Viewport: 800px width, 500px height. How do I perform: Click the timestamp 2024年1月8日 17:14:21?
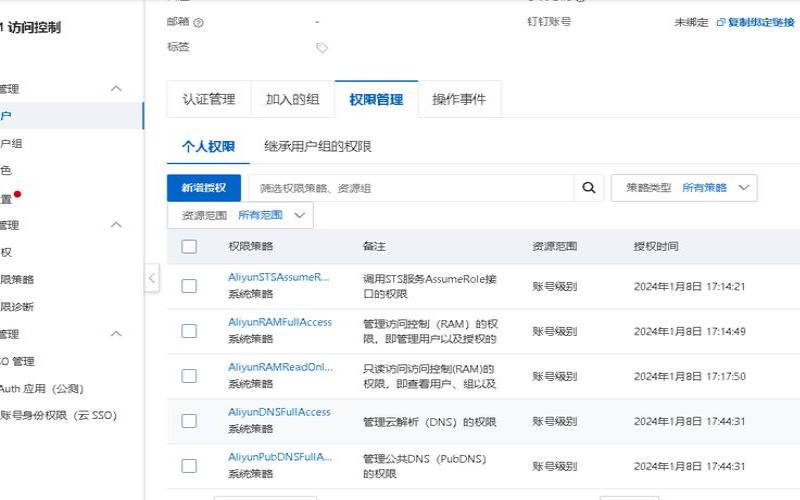689,286
